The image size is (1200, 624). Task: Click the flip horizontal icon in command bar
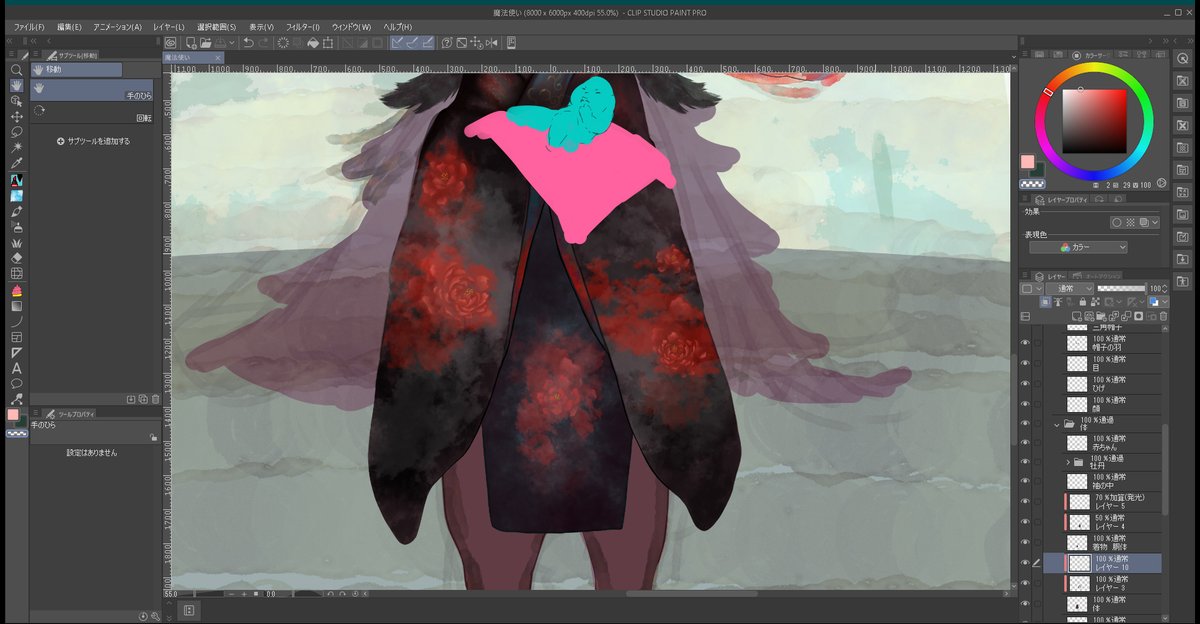click(x=490, y=43)
